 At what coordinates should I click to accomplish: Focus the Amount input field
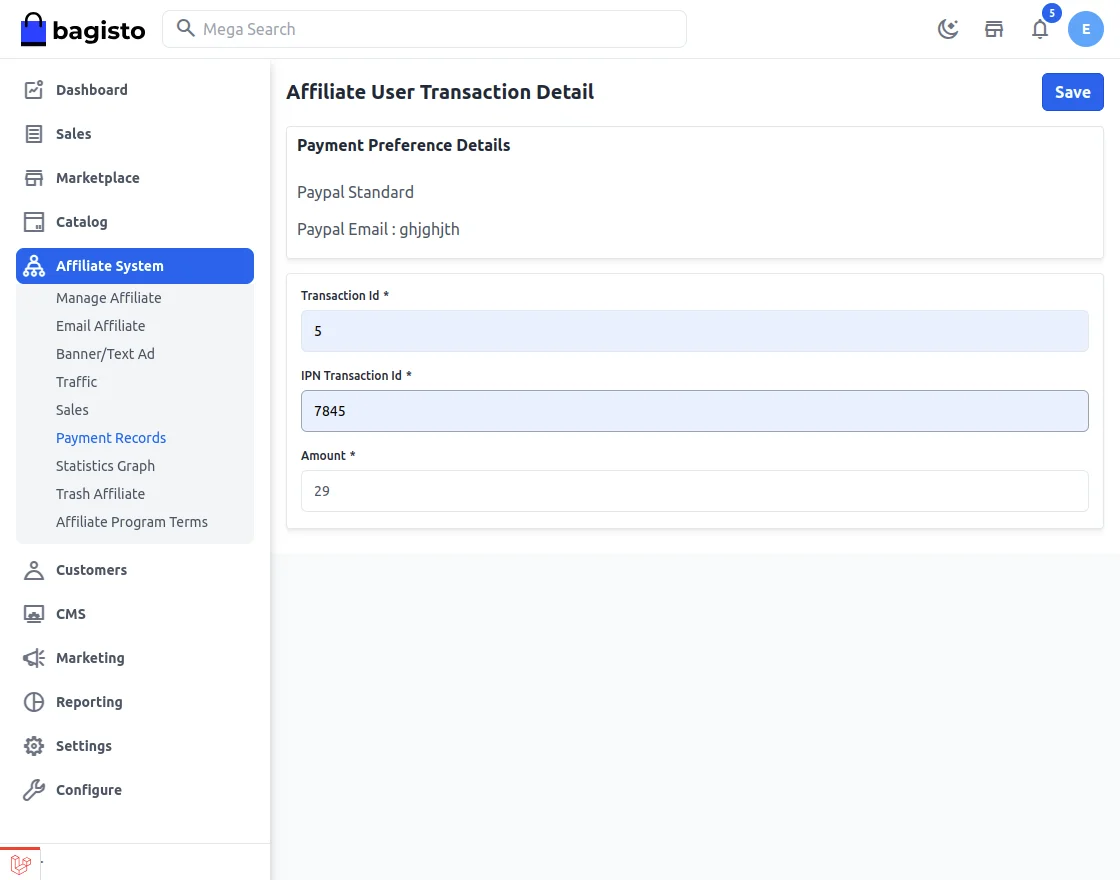pos(694,491)
